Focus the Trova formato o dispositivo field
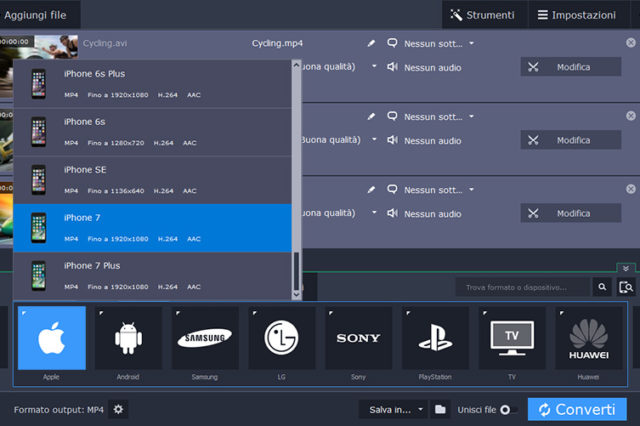 pyautogui.click(x=523, y=287)
